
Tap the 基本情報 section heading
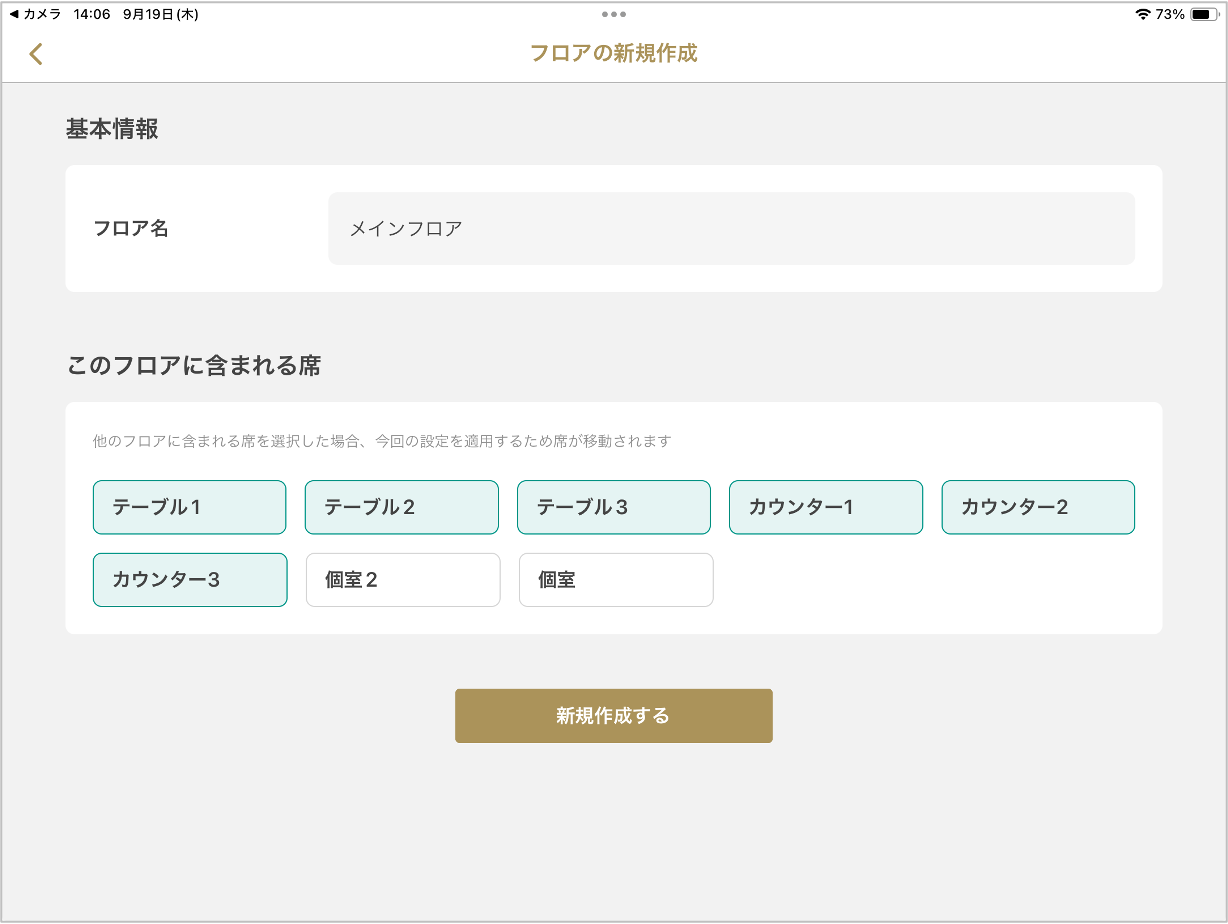pyautogui.click(x=112, y=129)
